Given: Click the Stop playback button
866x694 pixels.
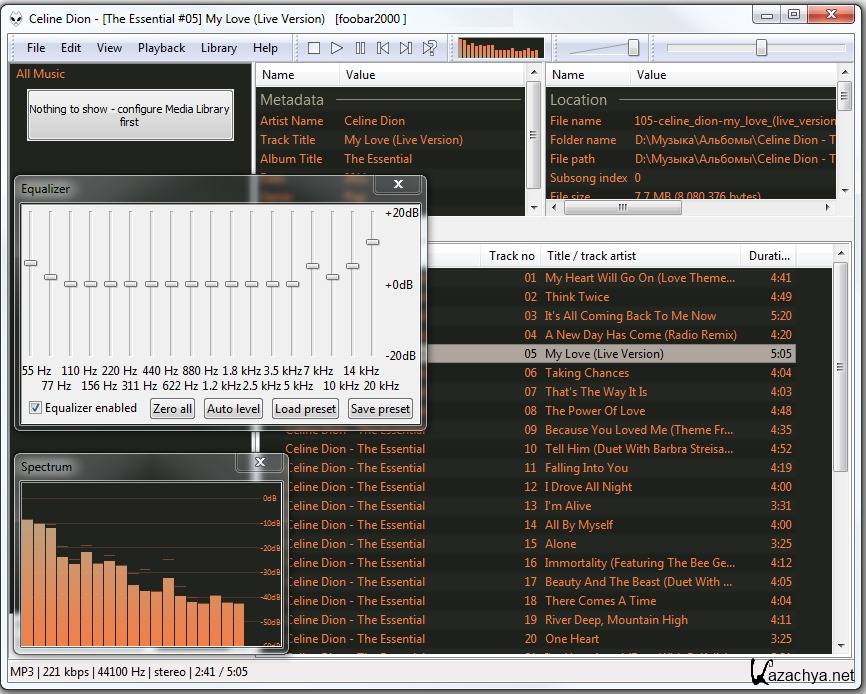Looking at the screenshot, I should (314, 48).
